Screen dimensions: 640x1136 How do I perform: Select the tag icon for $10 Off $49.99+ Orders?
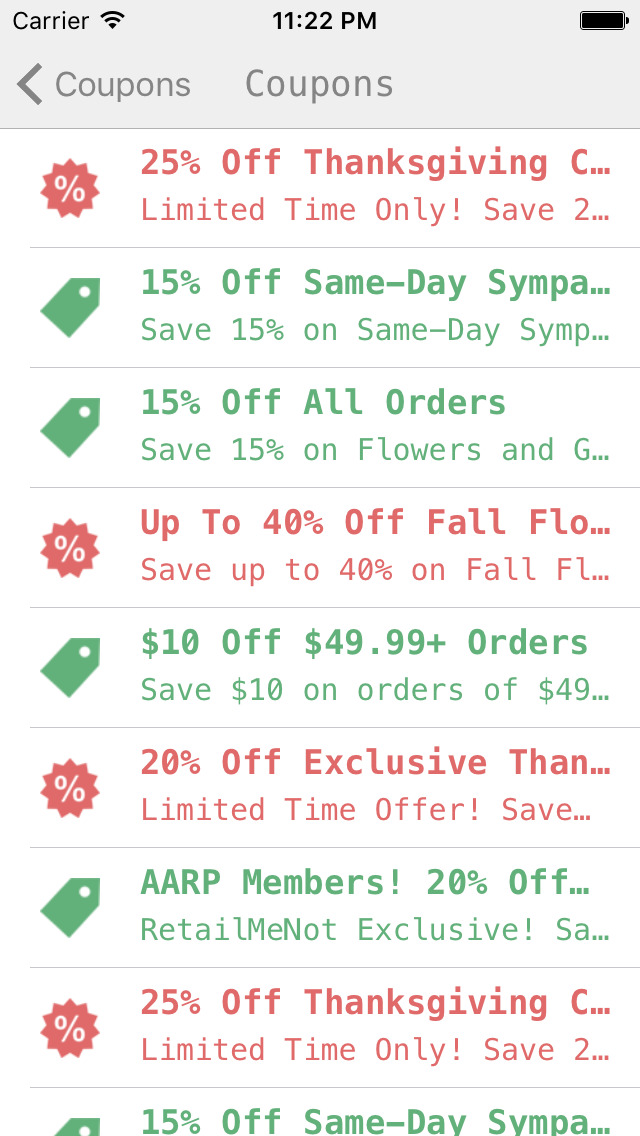pyautogui.click(x=69, y=666)
